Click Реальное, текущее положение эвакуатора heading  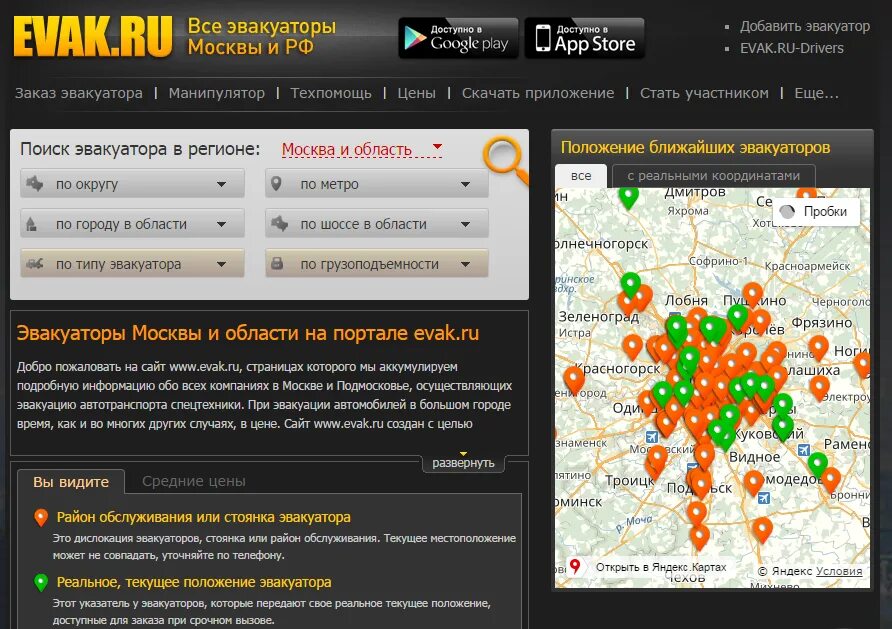[x=194, y=582]
